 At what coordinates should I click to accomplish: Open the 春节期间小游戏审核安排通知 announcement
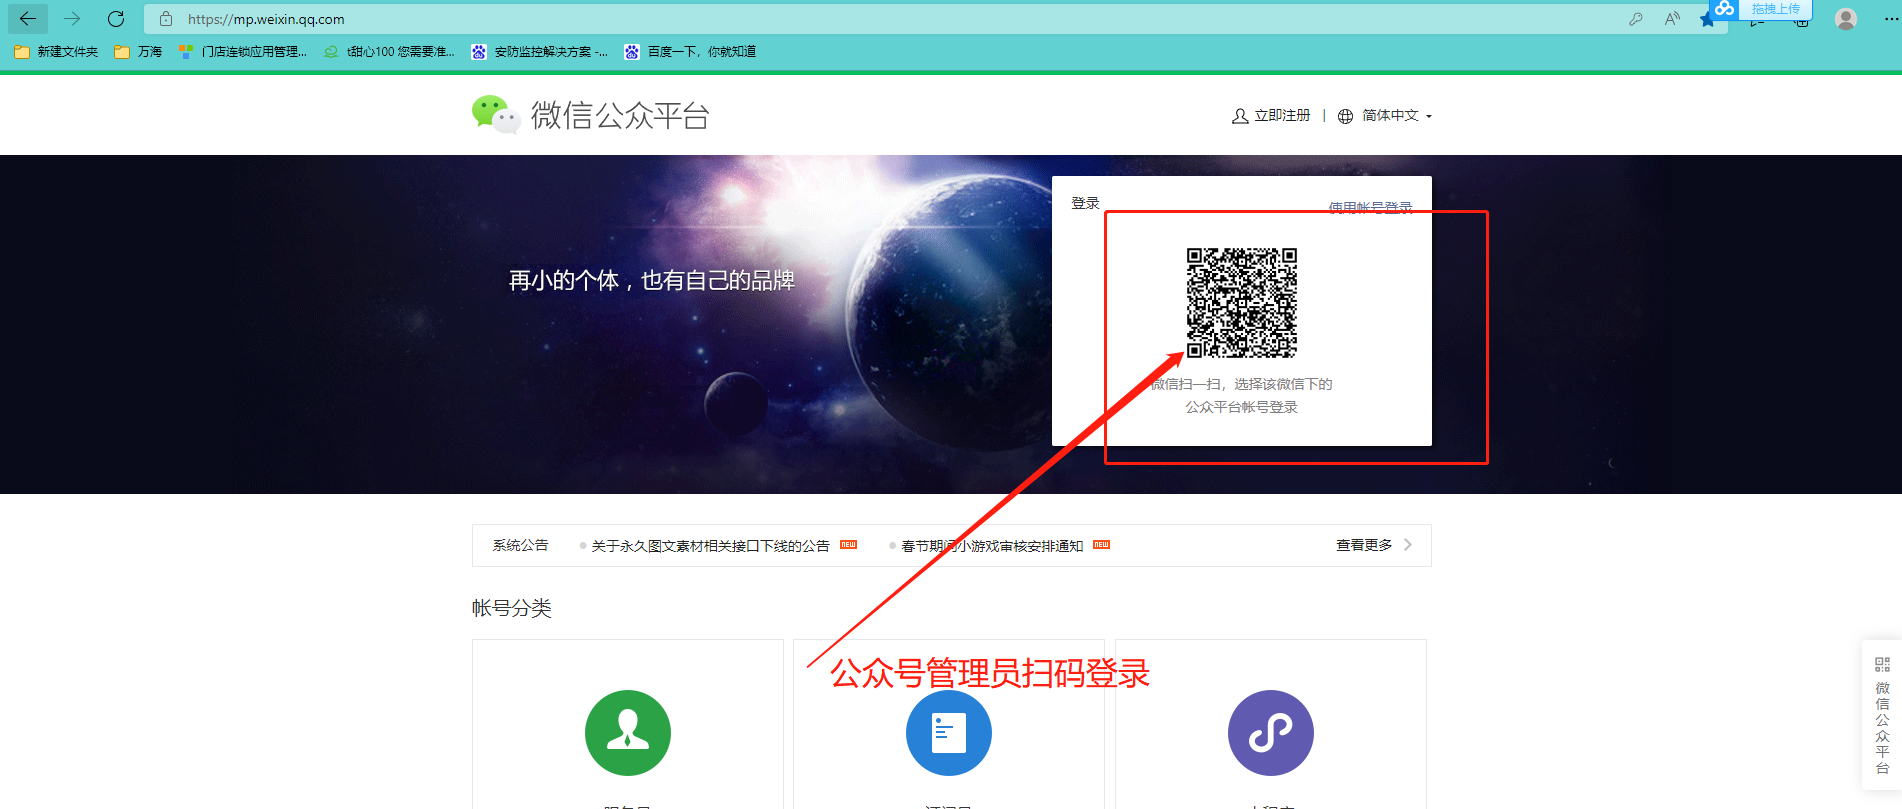tap(992, 546)
